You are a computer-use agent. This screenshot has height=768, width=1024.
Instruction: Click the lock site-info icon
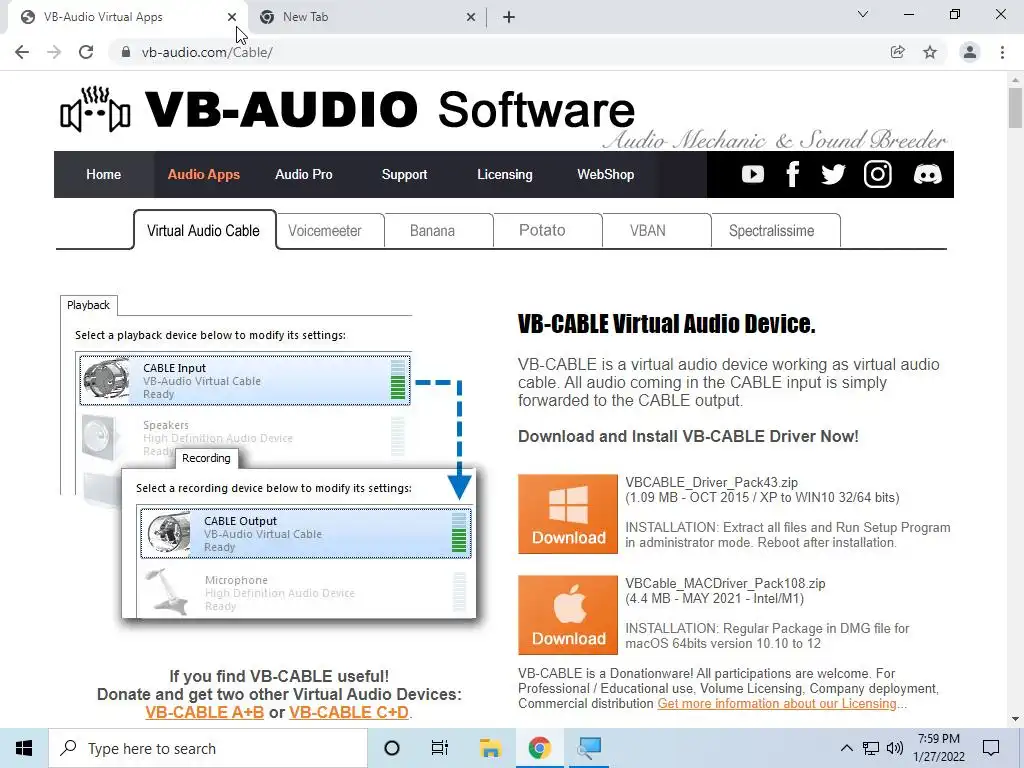tap(126, 52)
